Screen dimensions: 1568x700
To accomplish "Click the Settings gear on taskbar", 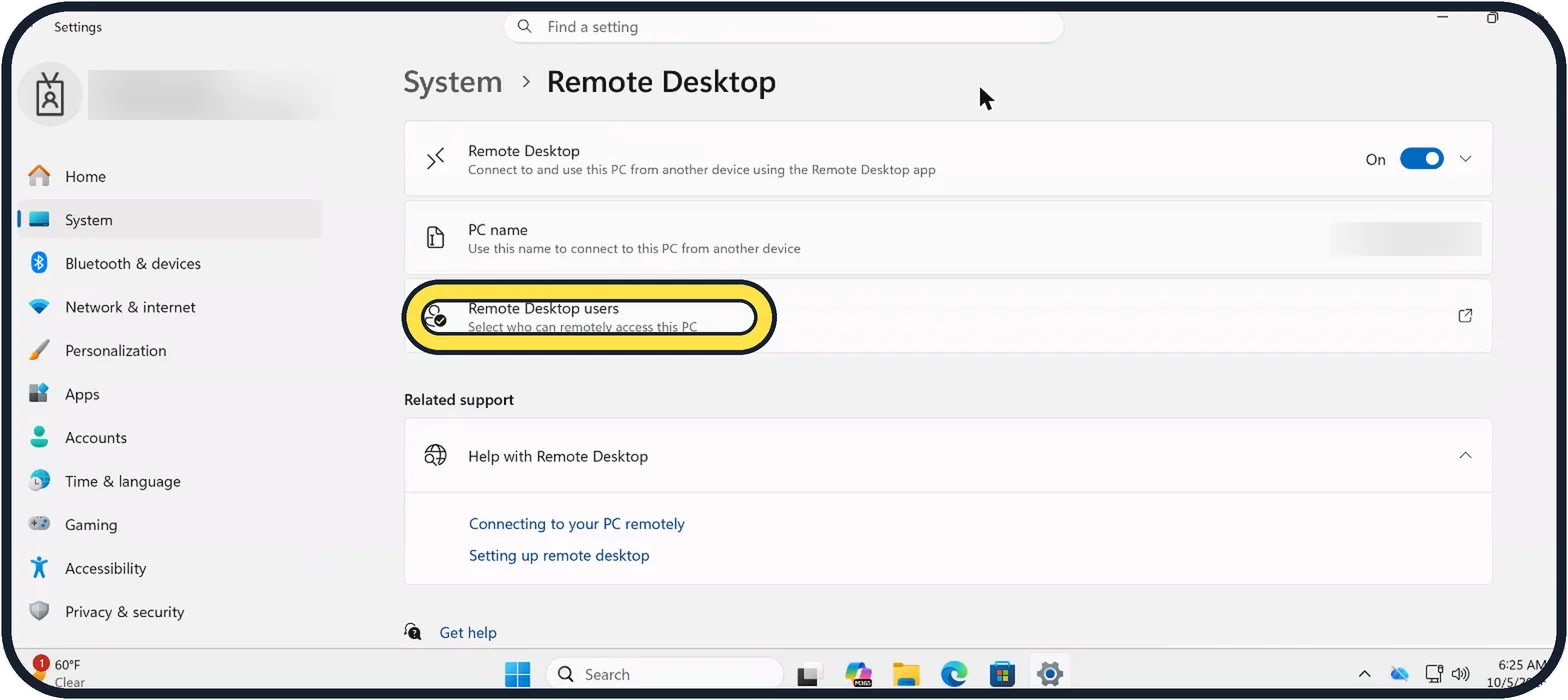I will pyautogui.click(x=1049, y=674).
